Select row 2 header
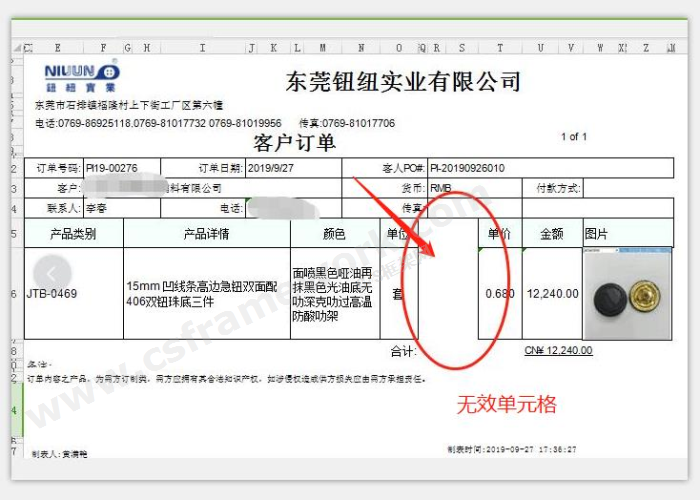The image size is (700, 500). coord(14,168)
